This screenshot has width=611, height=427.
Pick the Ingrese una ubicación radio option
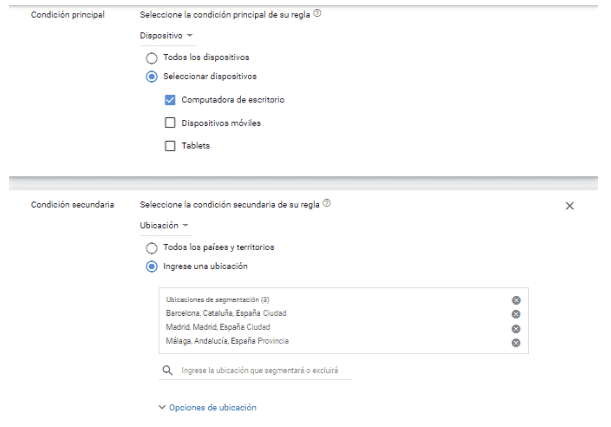152,266
